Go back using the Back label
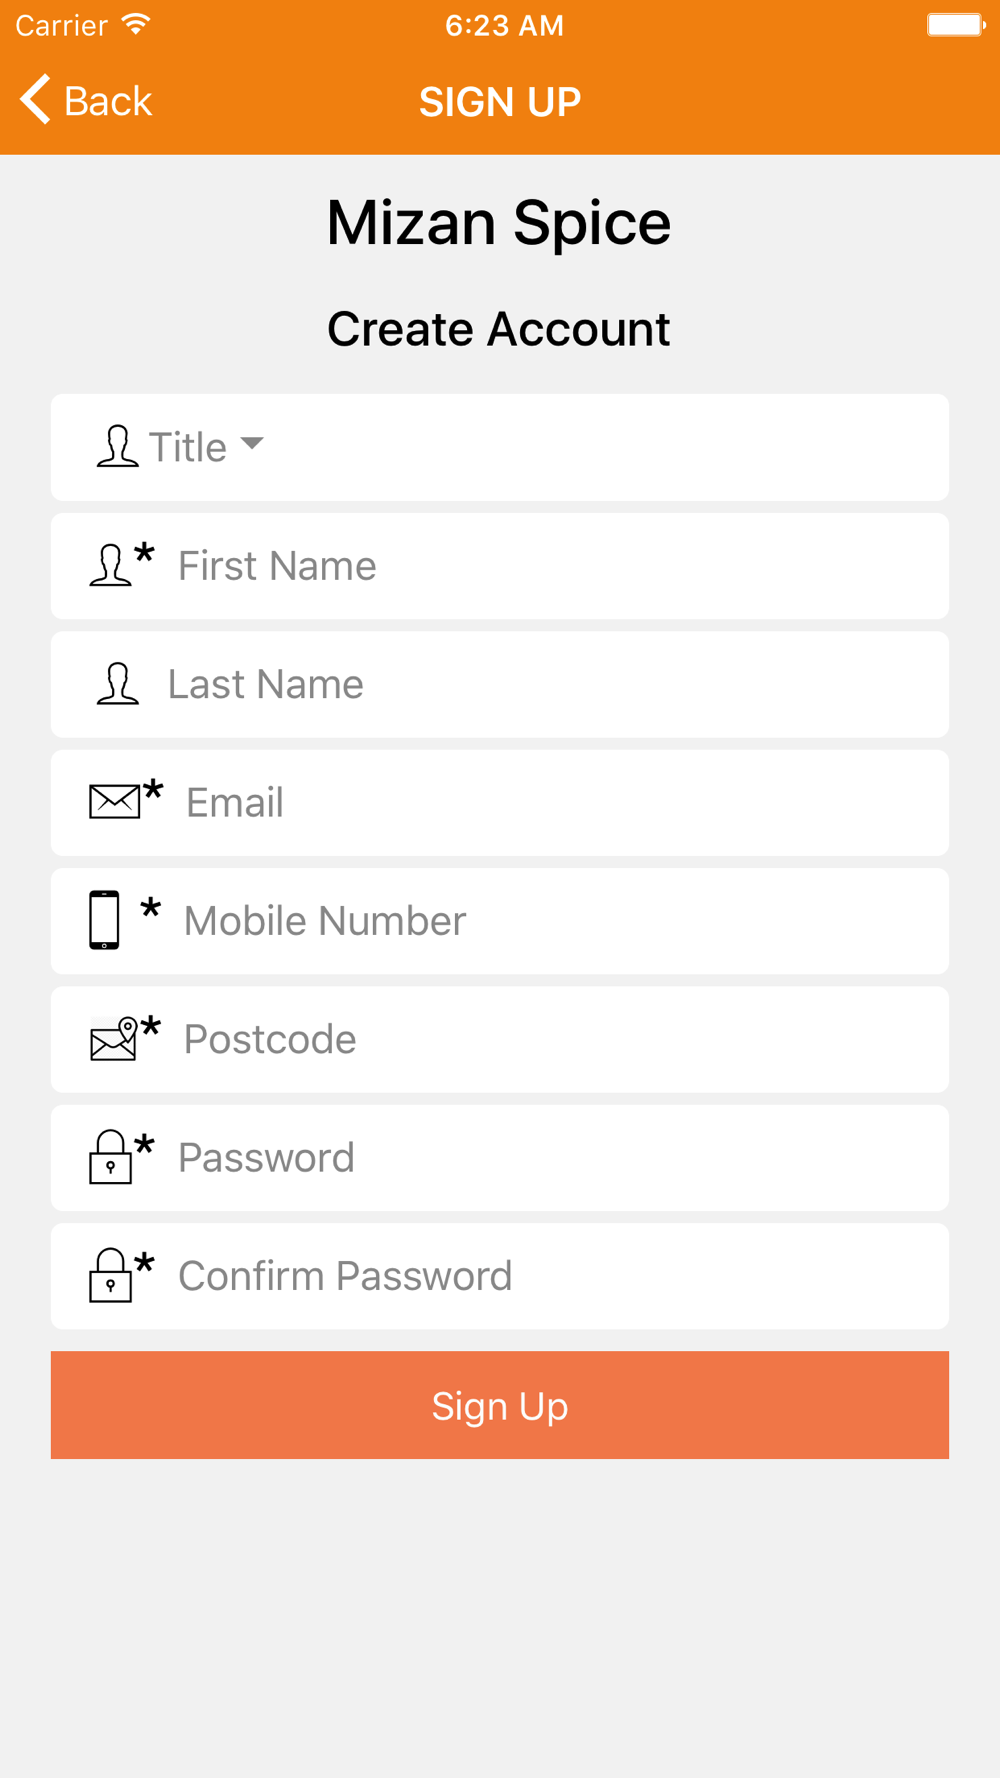This screenshot has width=1000, height=1778. point(108,101)
